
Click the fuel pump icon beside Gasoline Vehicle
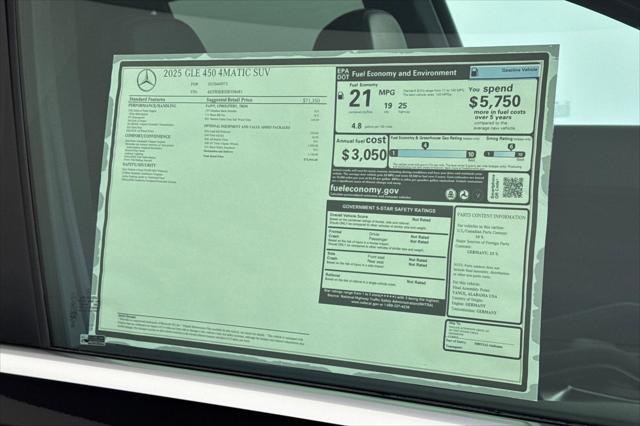tap(474, 72)
